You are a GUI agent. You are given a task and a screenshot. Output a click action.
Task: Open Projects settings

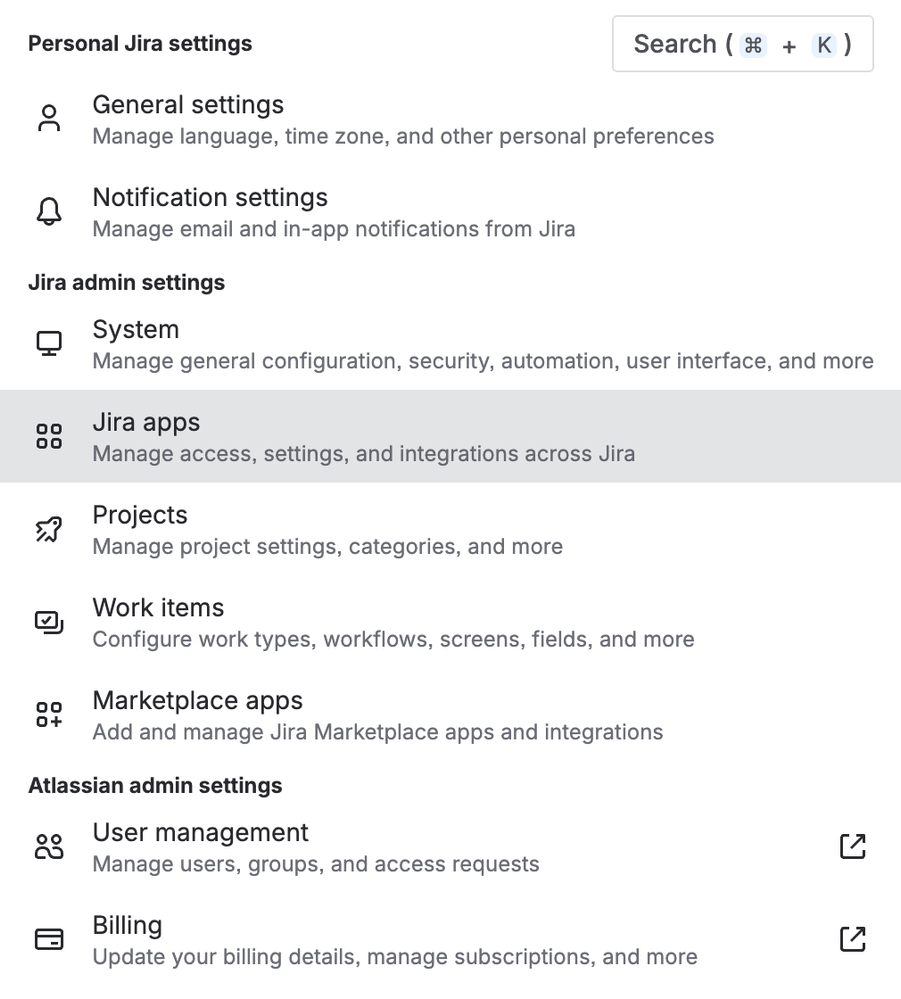tap(140, 515)
